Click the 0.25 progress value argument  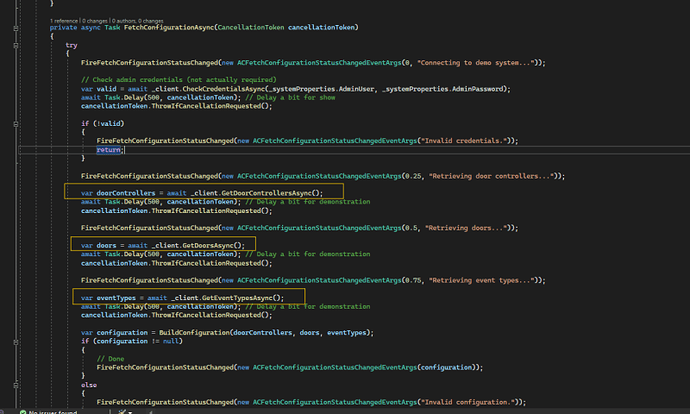[x=413, y=176]
